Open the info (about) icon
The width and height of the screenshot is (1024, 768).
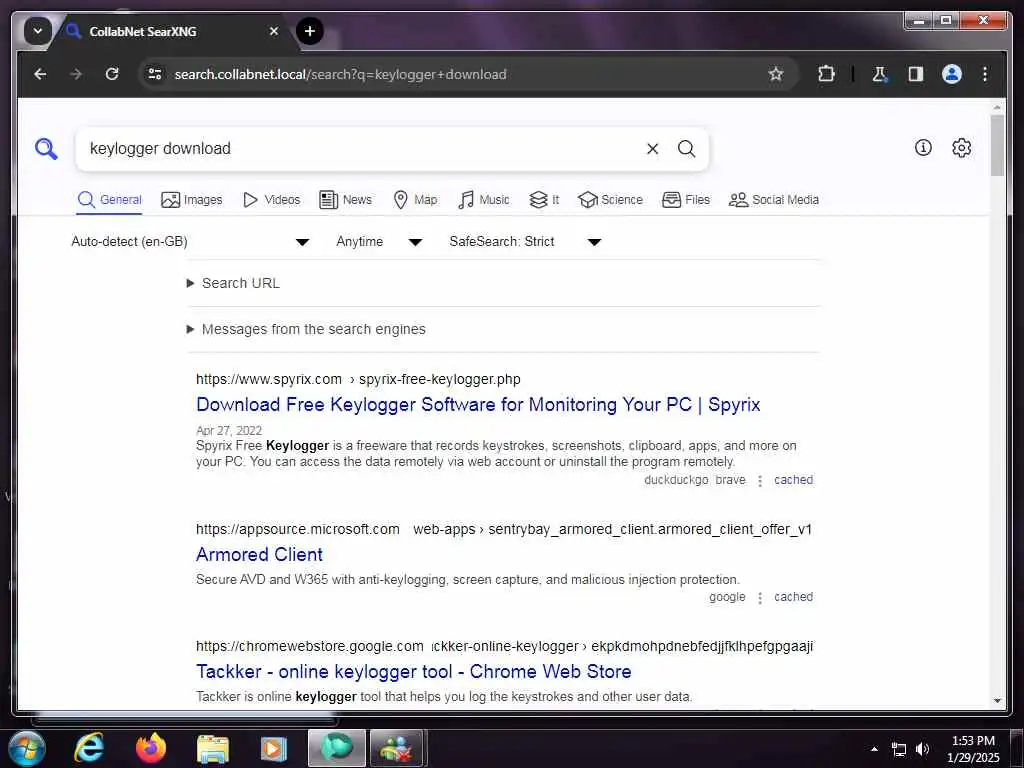(x=923, y=148)
